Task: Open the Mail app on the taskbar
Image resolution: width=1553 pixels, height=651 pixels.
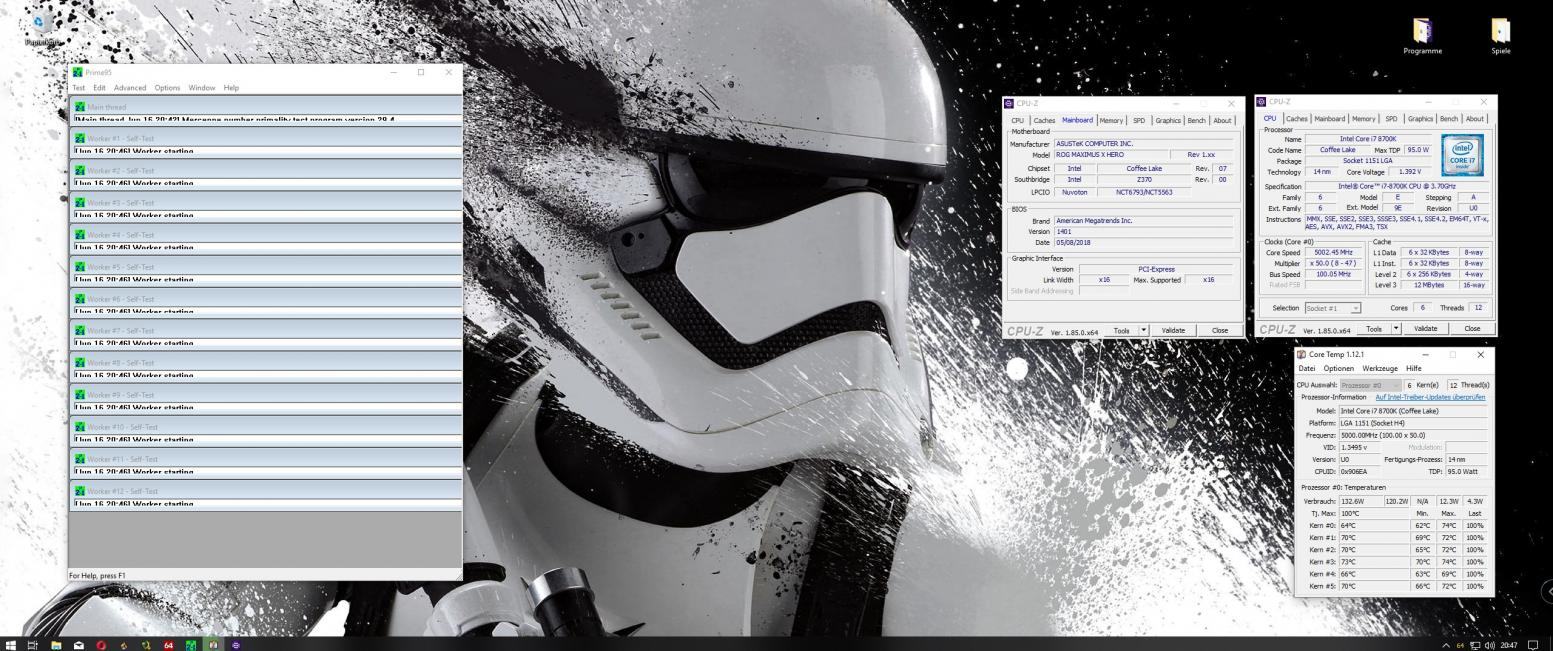Action: coord(79,645)
